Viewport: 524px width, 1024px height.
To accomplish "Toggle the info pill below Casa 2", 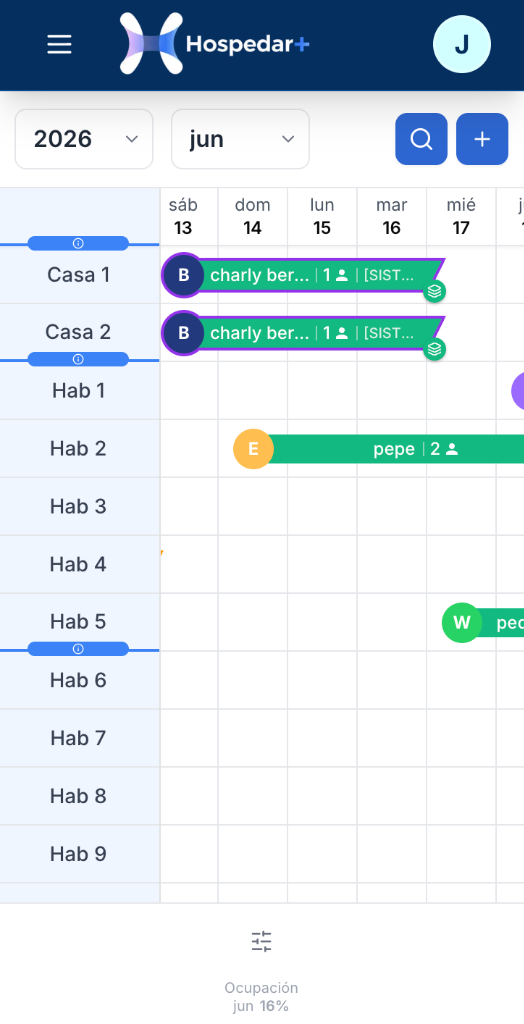I will [x=78, y=359].
